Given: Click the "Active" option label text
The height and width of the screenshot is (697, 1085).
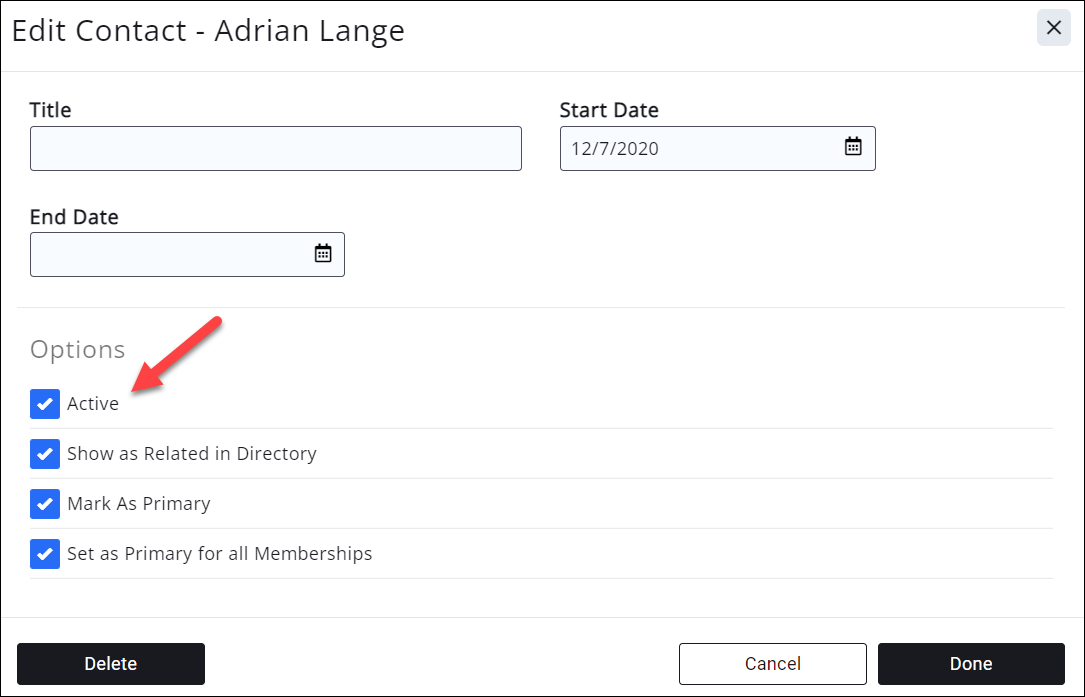Looking at the screenshot, I should 93,404.
